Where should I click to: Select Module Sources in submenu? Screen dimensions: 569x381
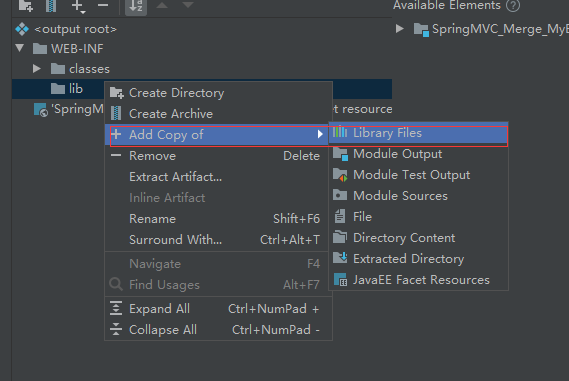(418, 196)
